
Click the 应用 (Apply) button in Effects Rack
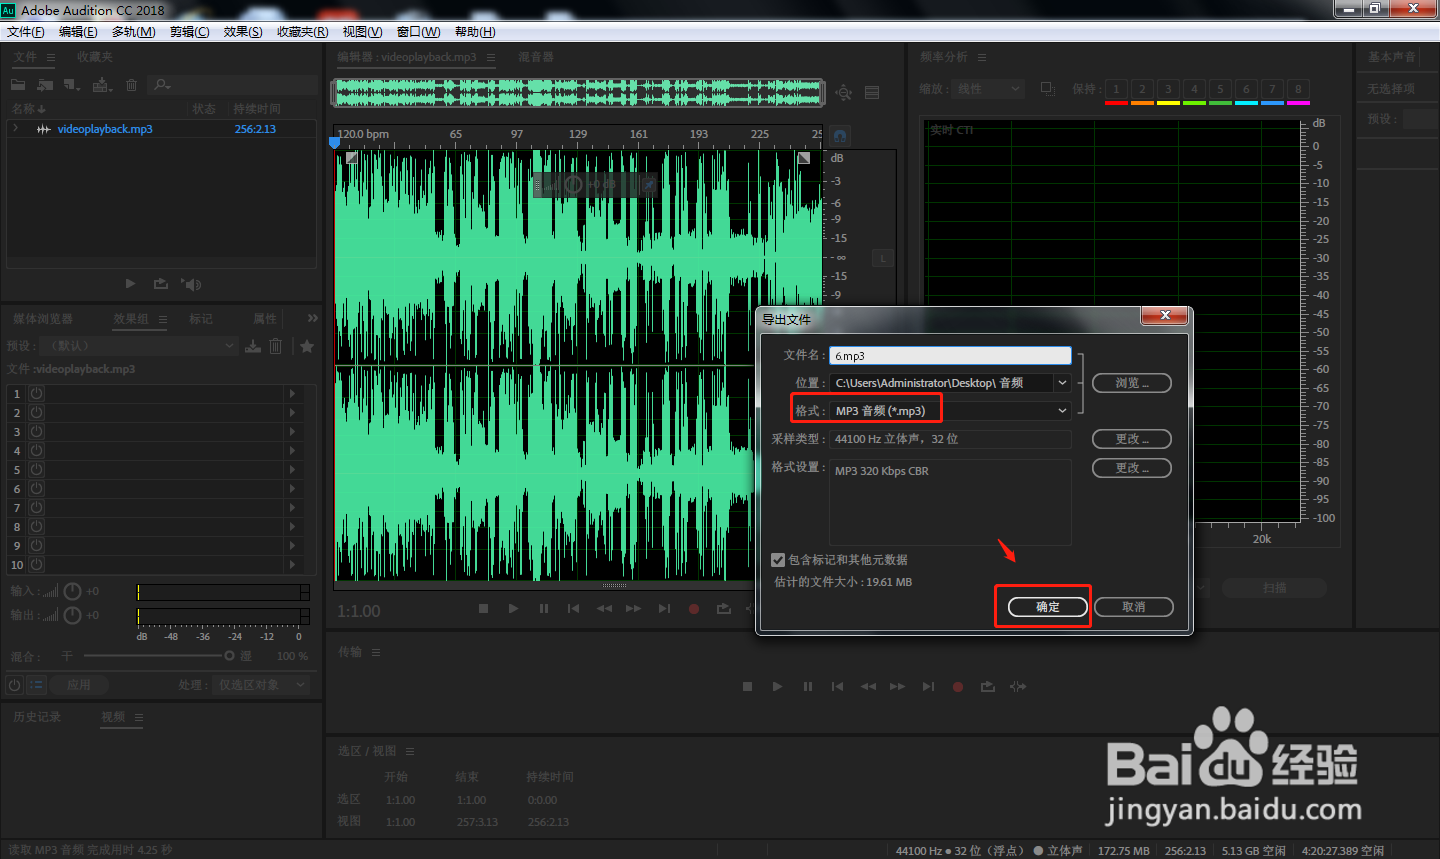[x=79, y=685]
